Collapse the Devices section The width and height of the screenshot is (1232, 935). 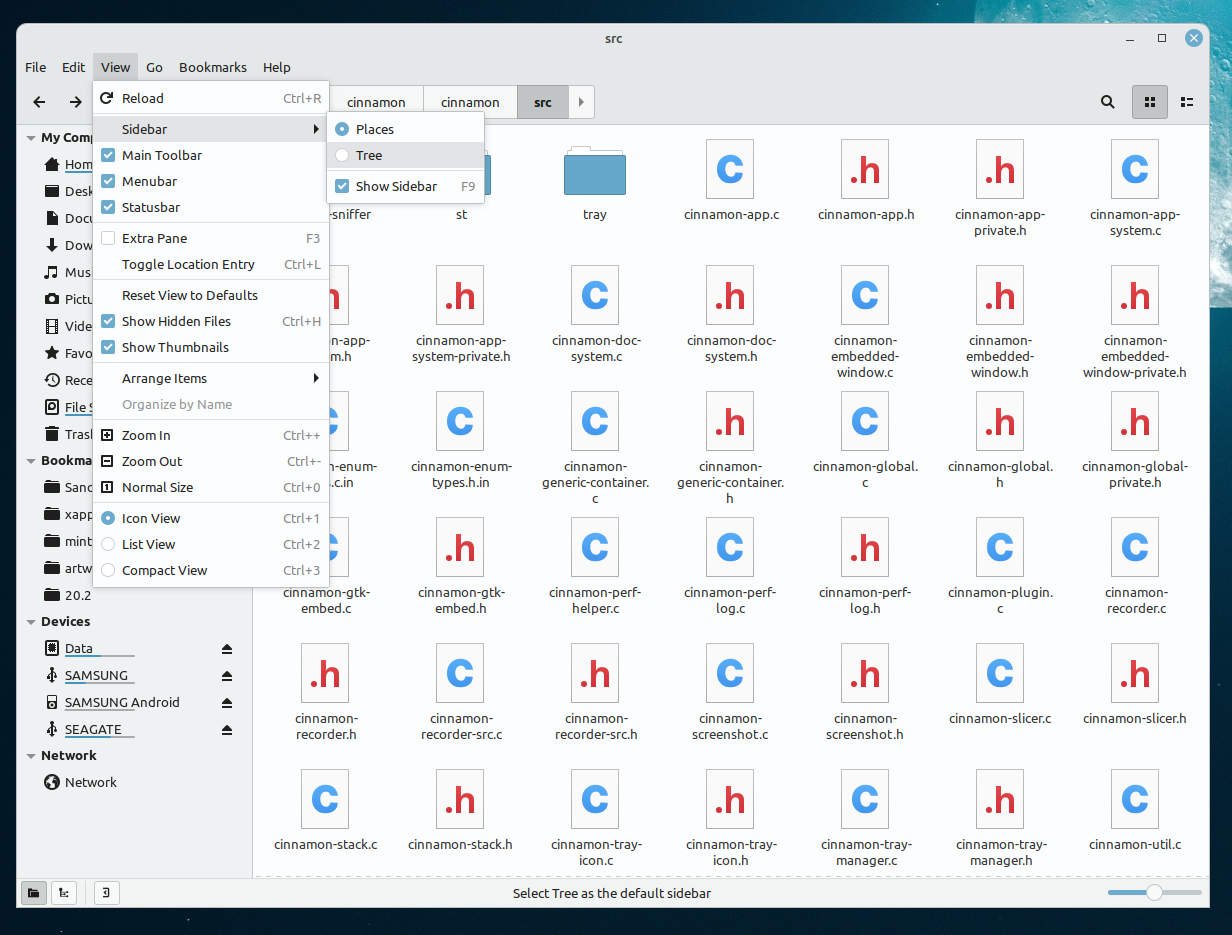(29, 621)
